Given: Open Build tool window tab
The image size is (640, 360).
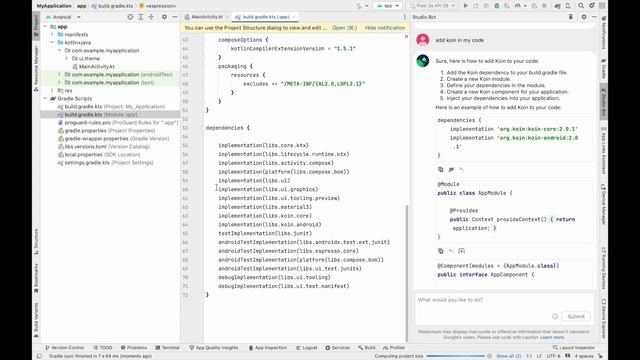Looking at the screenshot, I should click(x=367, y=348).
